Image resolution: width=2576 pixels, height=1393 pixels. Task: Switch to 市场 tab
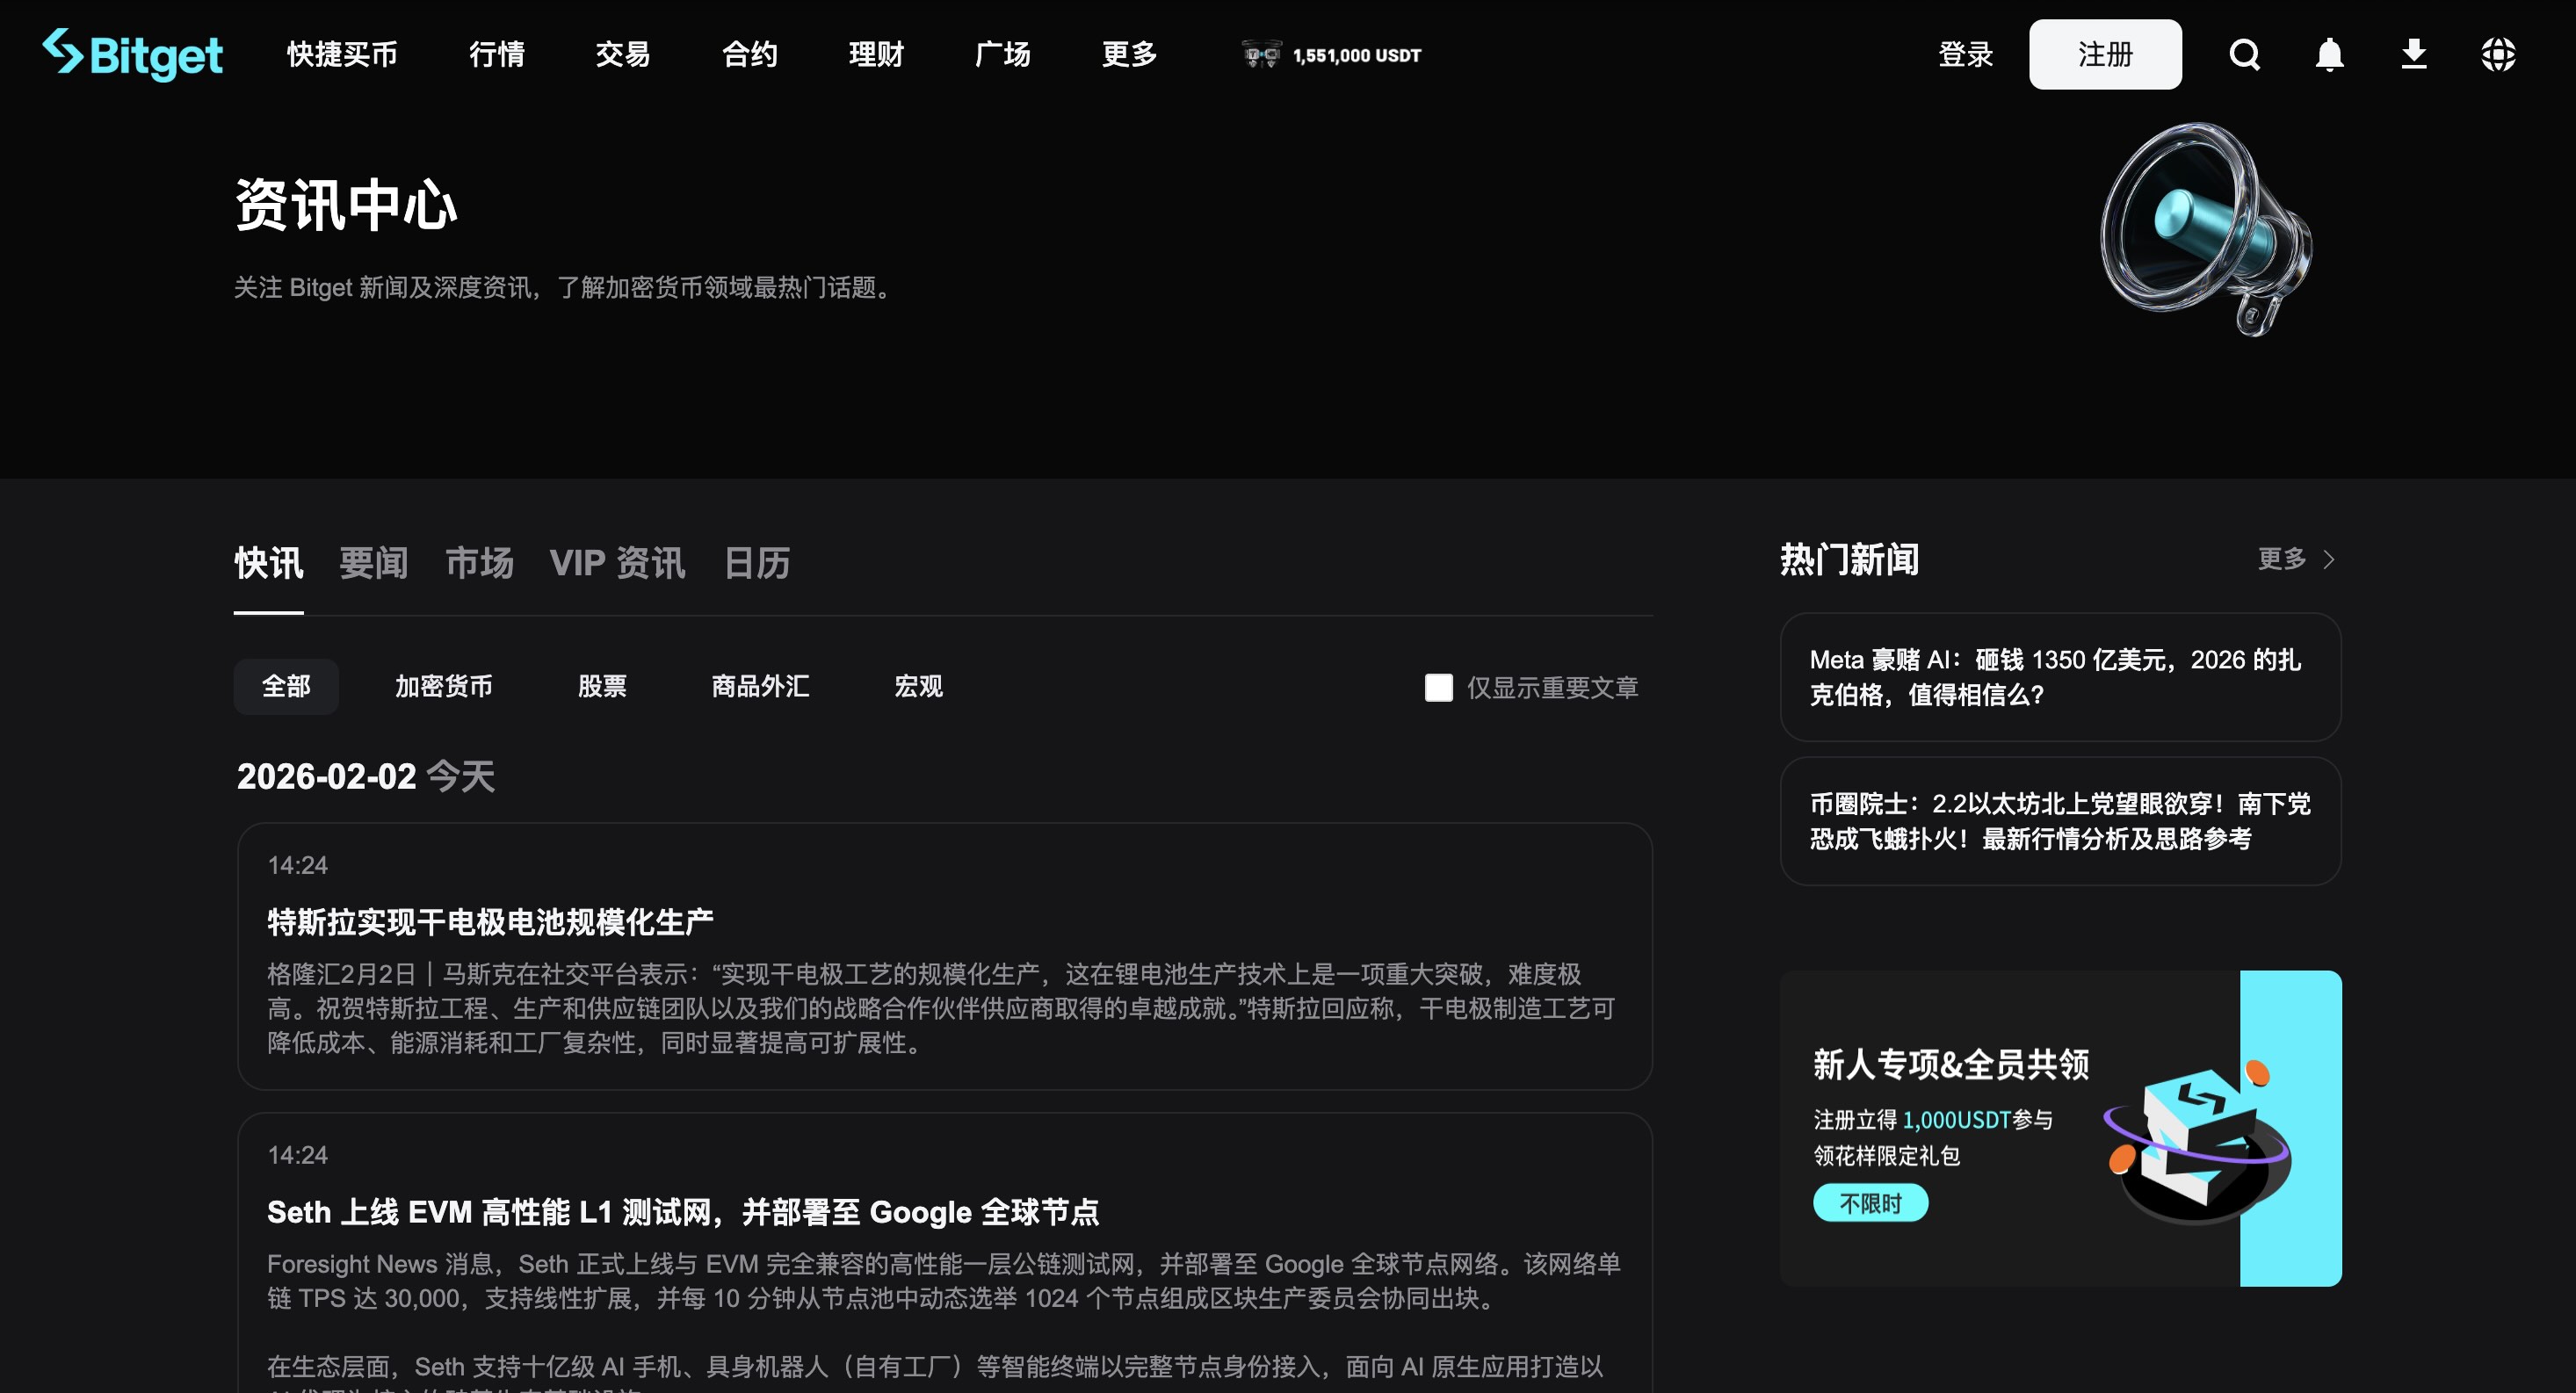coord(480,563)
